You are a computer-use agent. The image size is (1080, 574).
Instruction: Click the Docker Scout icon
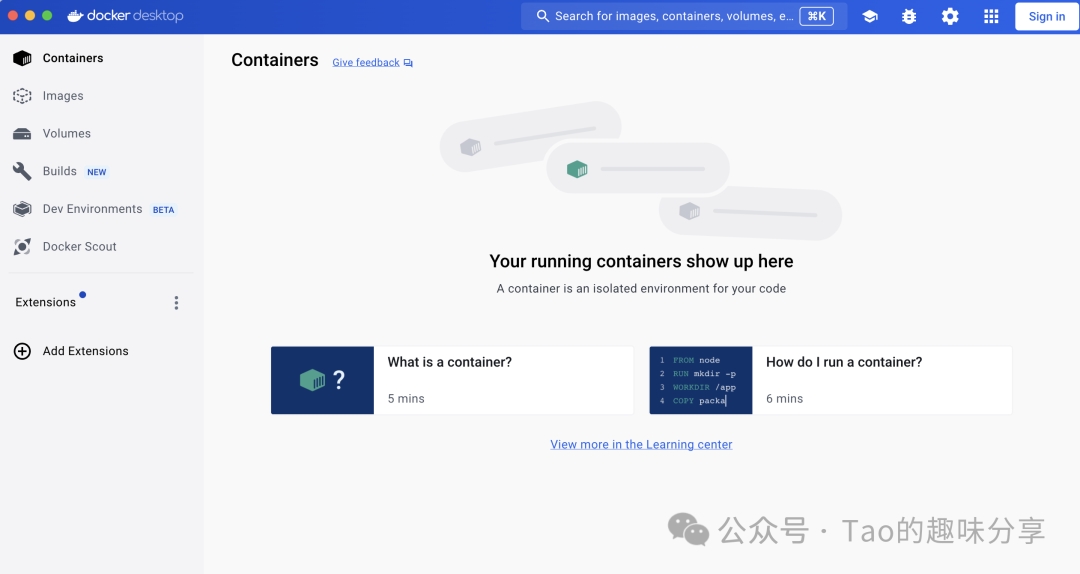click(22, 247)
